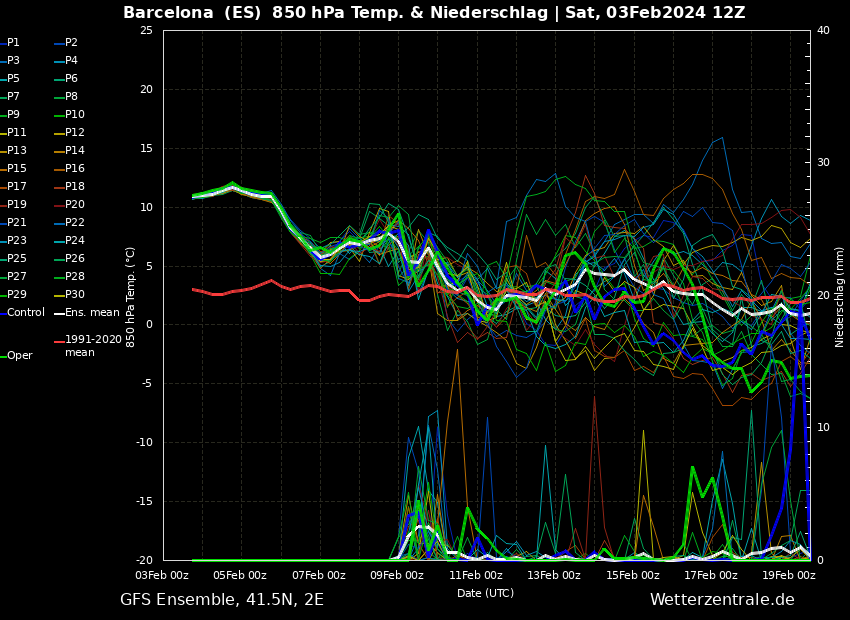Select the 1991-2020 mean legend label
This screenshot has height=620, width=850.
[x=93, y=346]
